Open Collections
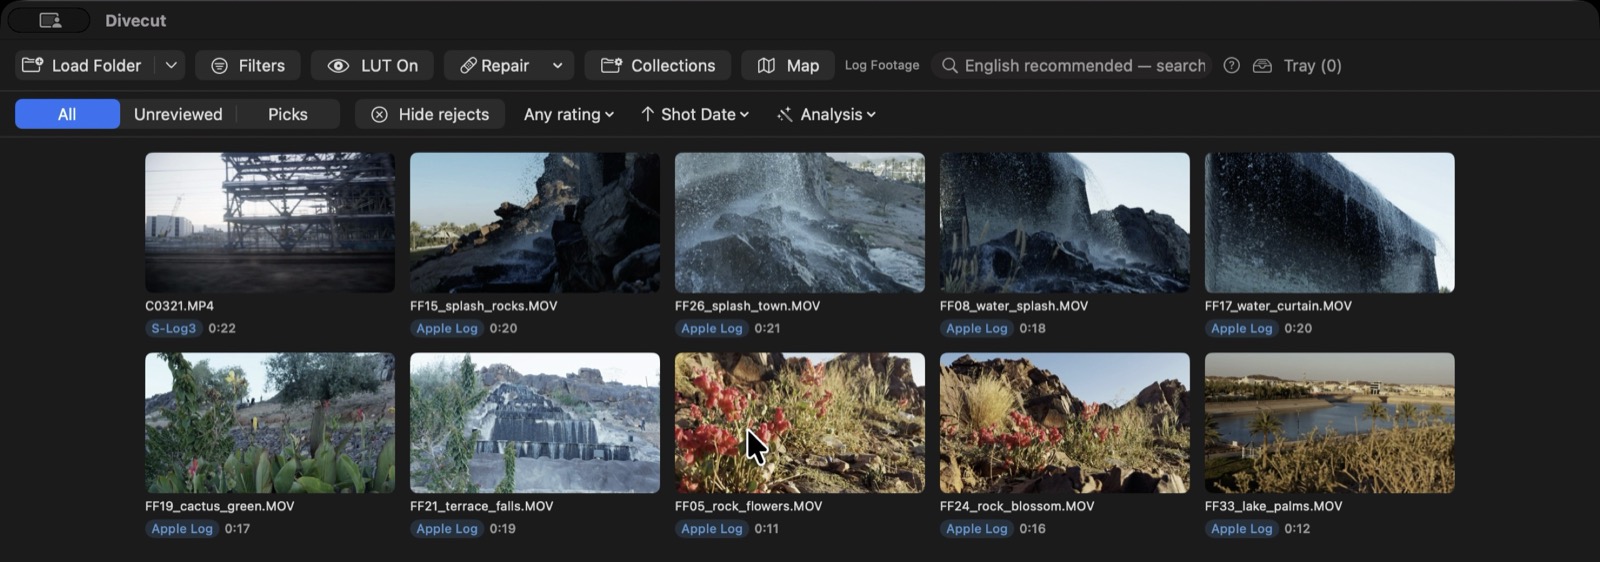The height and width of the screenshot is (562, 1600). point(658,65)
